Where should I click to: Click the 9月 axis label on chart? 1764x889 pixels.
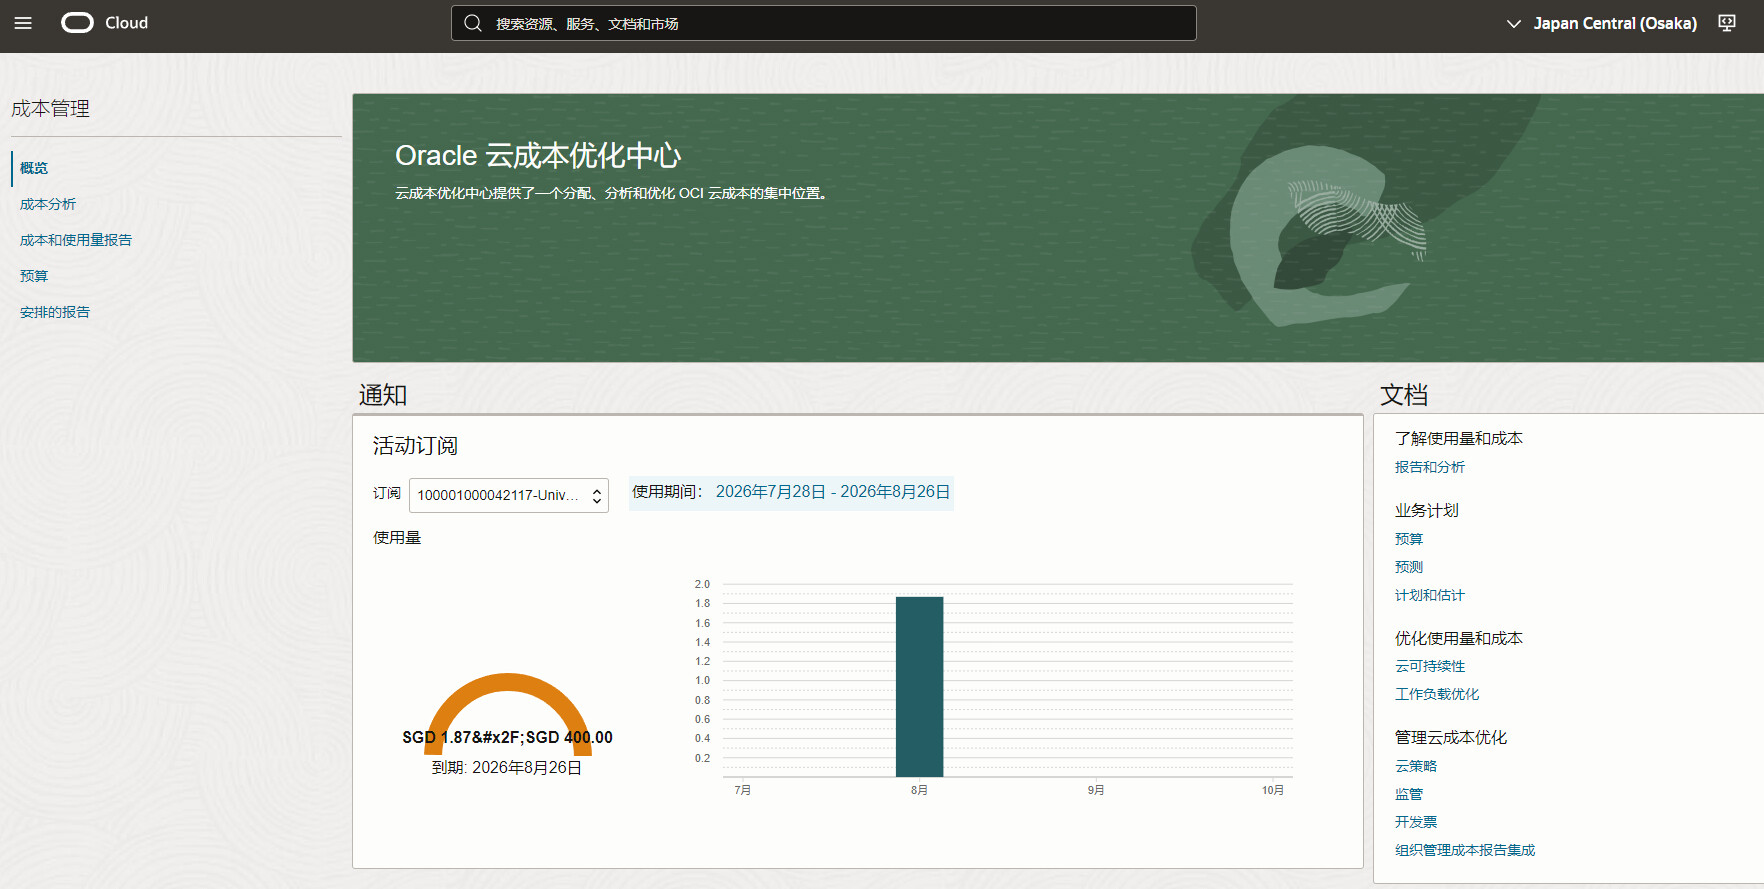pyautogui.click(x=1096, y=791)
